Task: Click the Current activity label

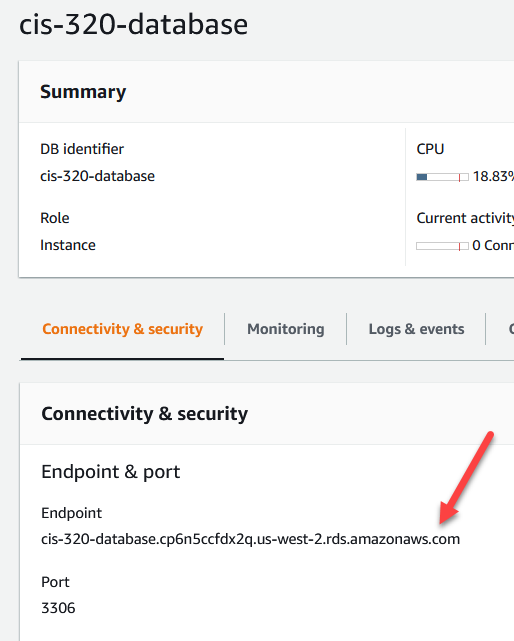Action: click(x=465, y=218)
